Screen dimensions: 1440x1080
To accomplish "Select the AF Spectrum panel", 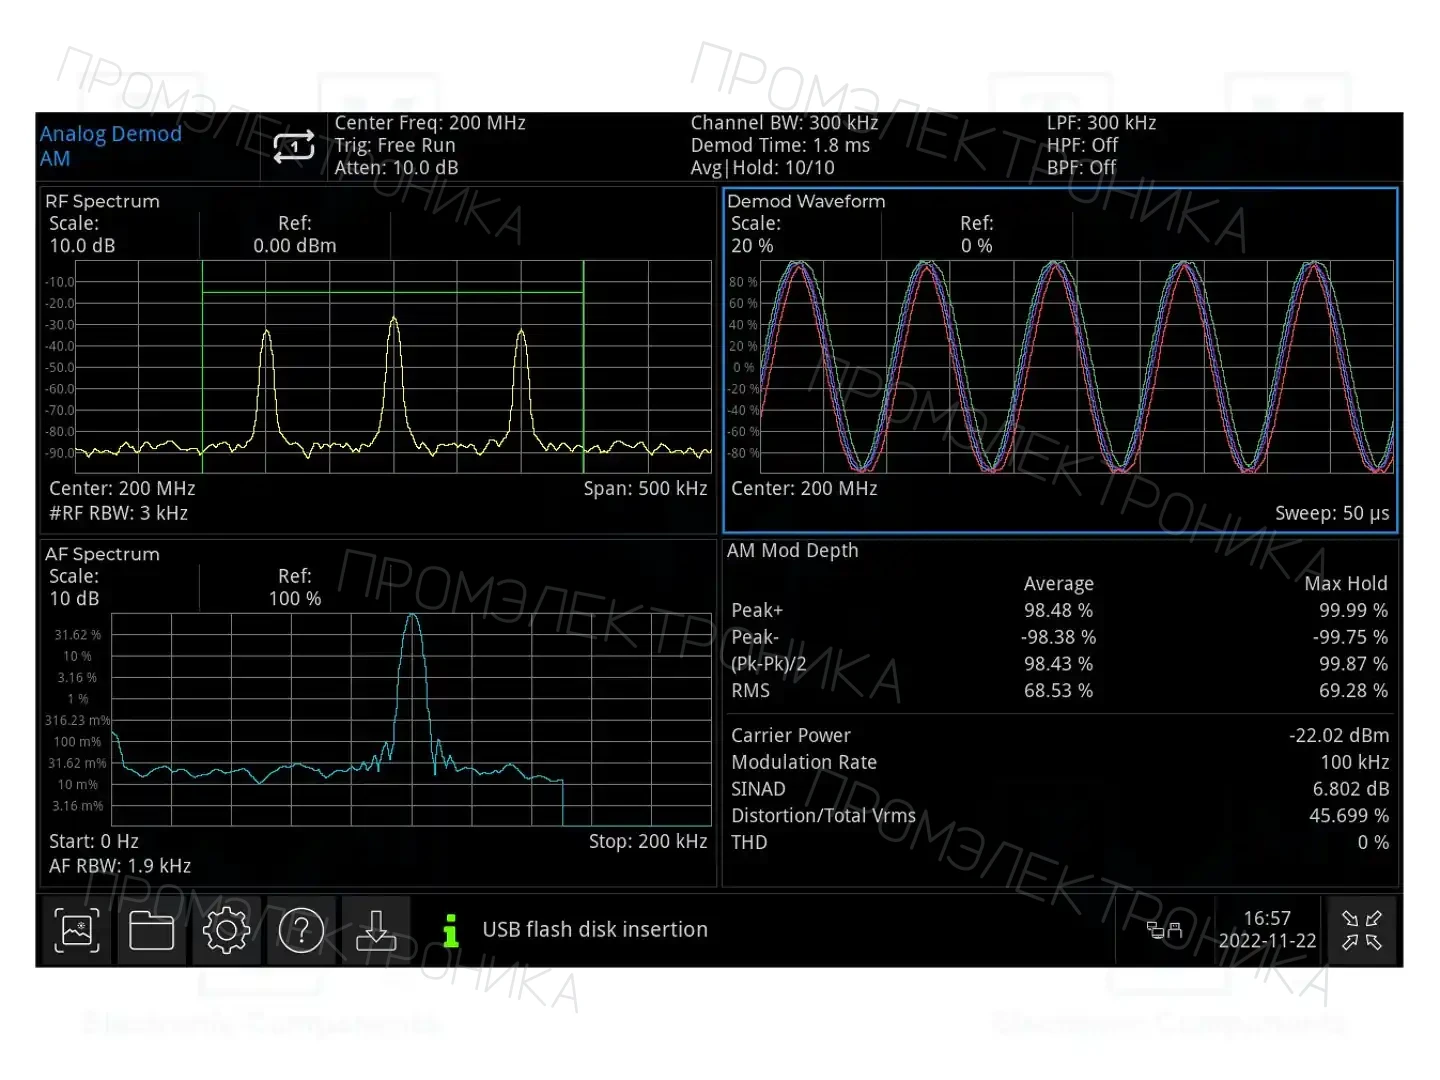I will pyautogui.click(x=378, y=712).
